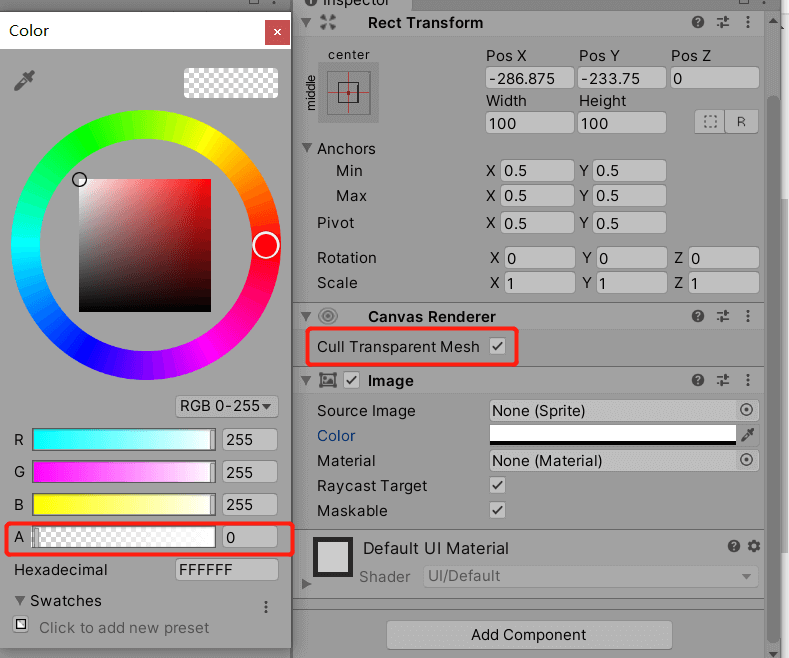Adjust the R red channel slider
789x658 pixels.
click(124, 440)
